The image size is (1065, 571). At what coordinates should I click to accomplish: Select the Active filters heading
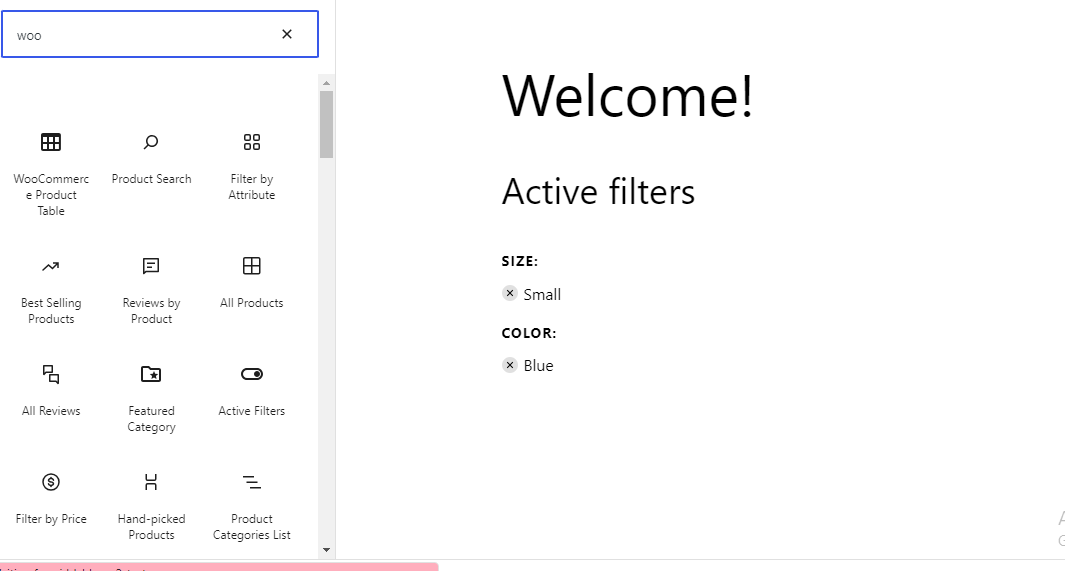click(x=598, y=191)
